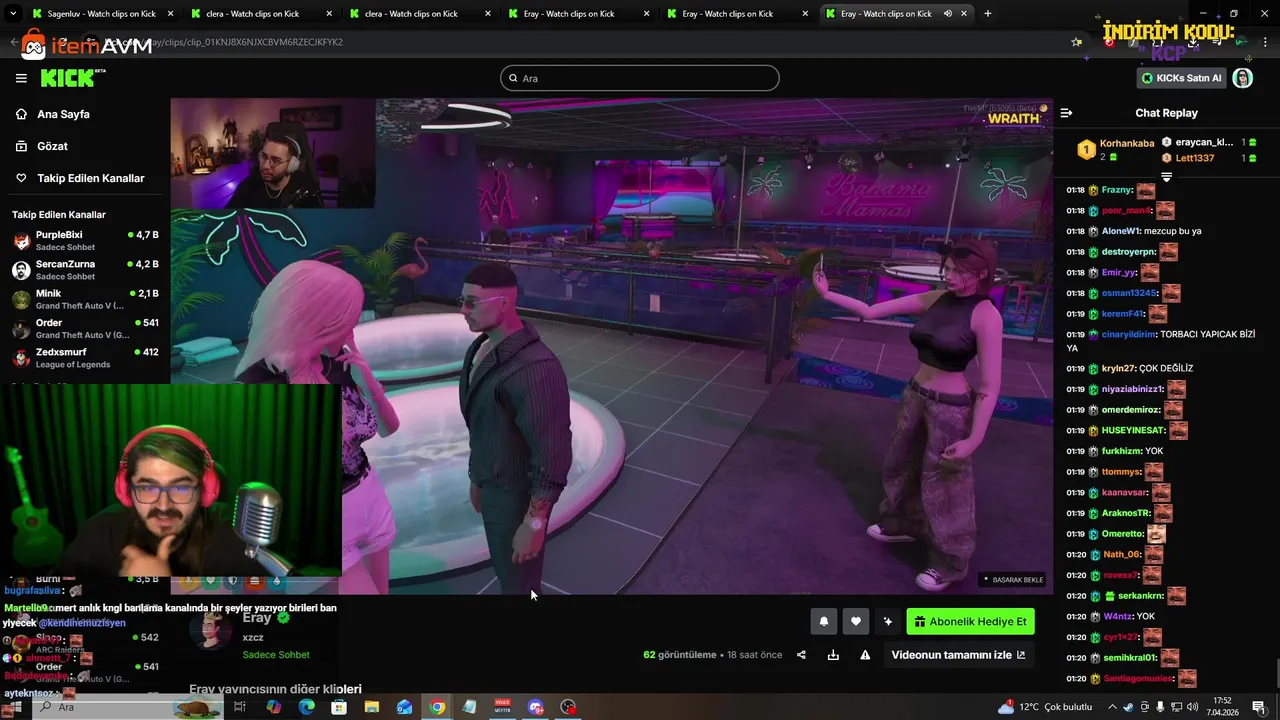Mute the active Eray tab audio
Screen dimensions: 1280x720
click(x=947, y=14)
